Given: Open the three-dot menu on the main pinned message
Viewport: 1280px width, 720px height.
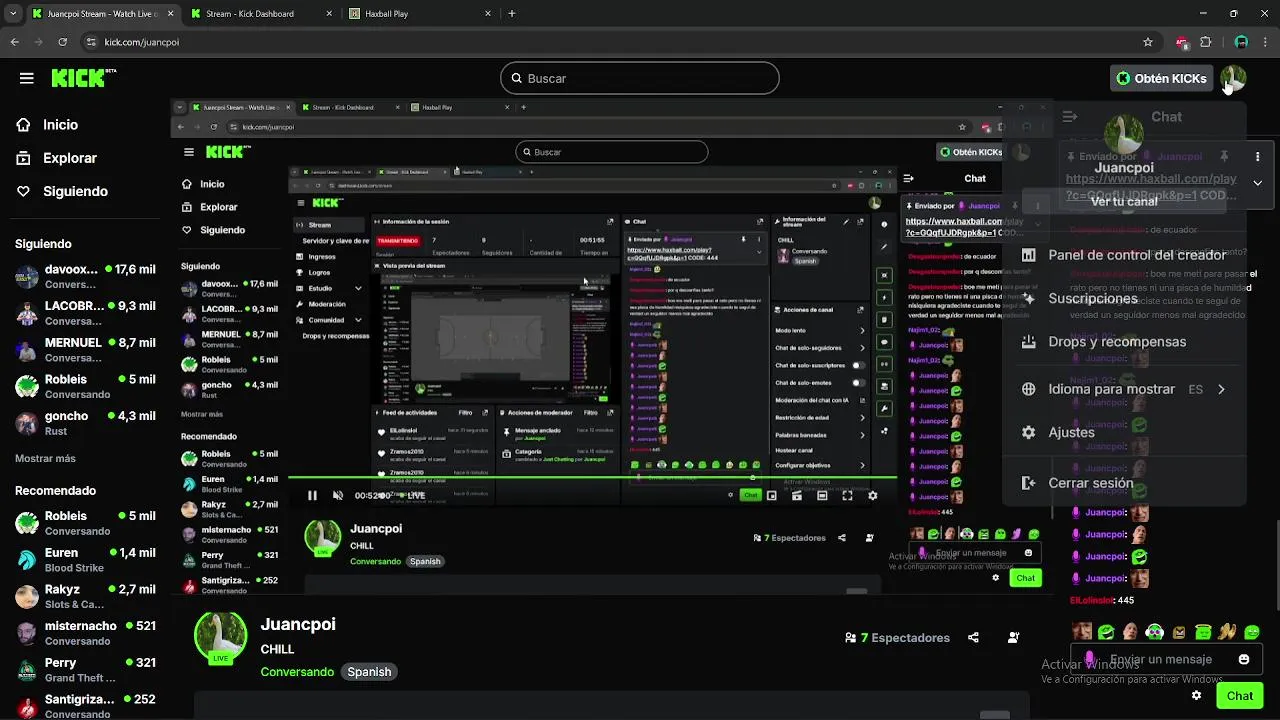Looking at the screenshot, I should tap(1257, 157).
